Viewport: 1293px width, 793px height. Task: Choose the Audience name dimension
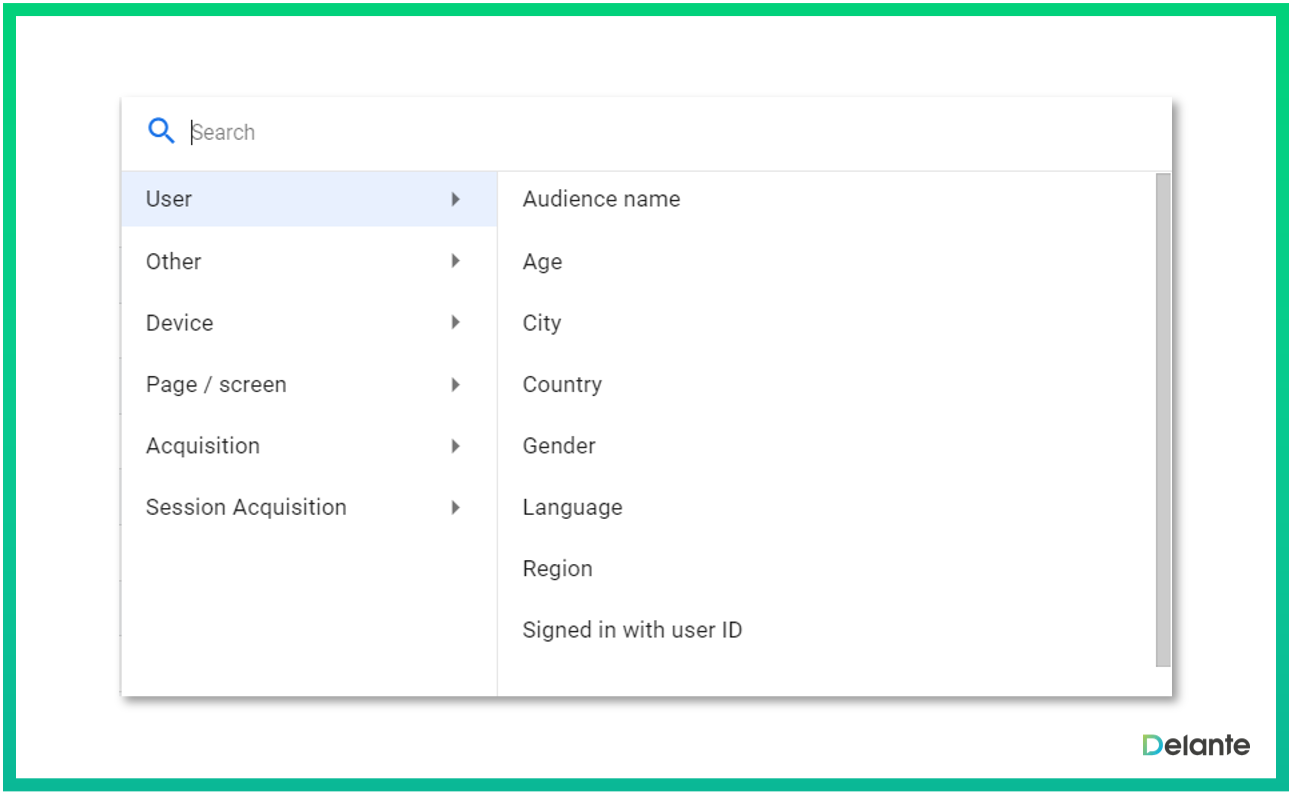point(601,199)
